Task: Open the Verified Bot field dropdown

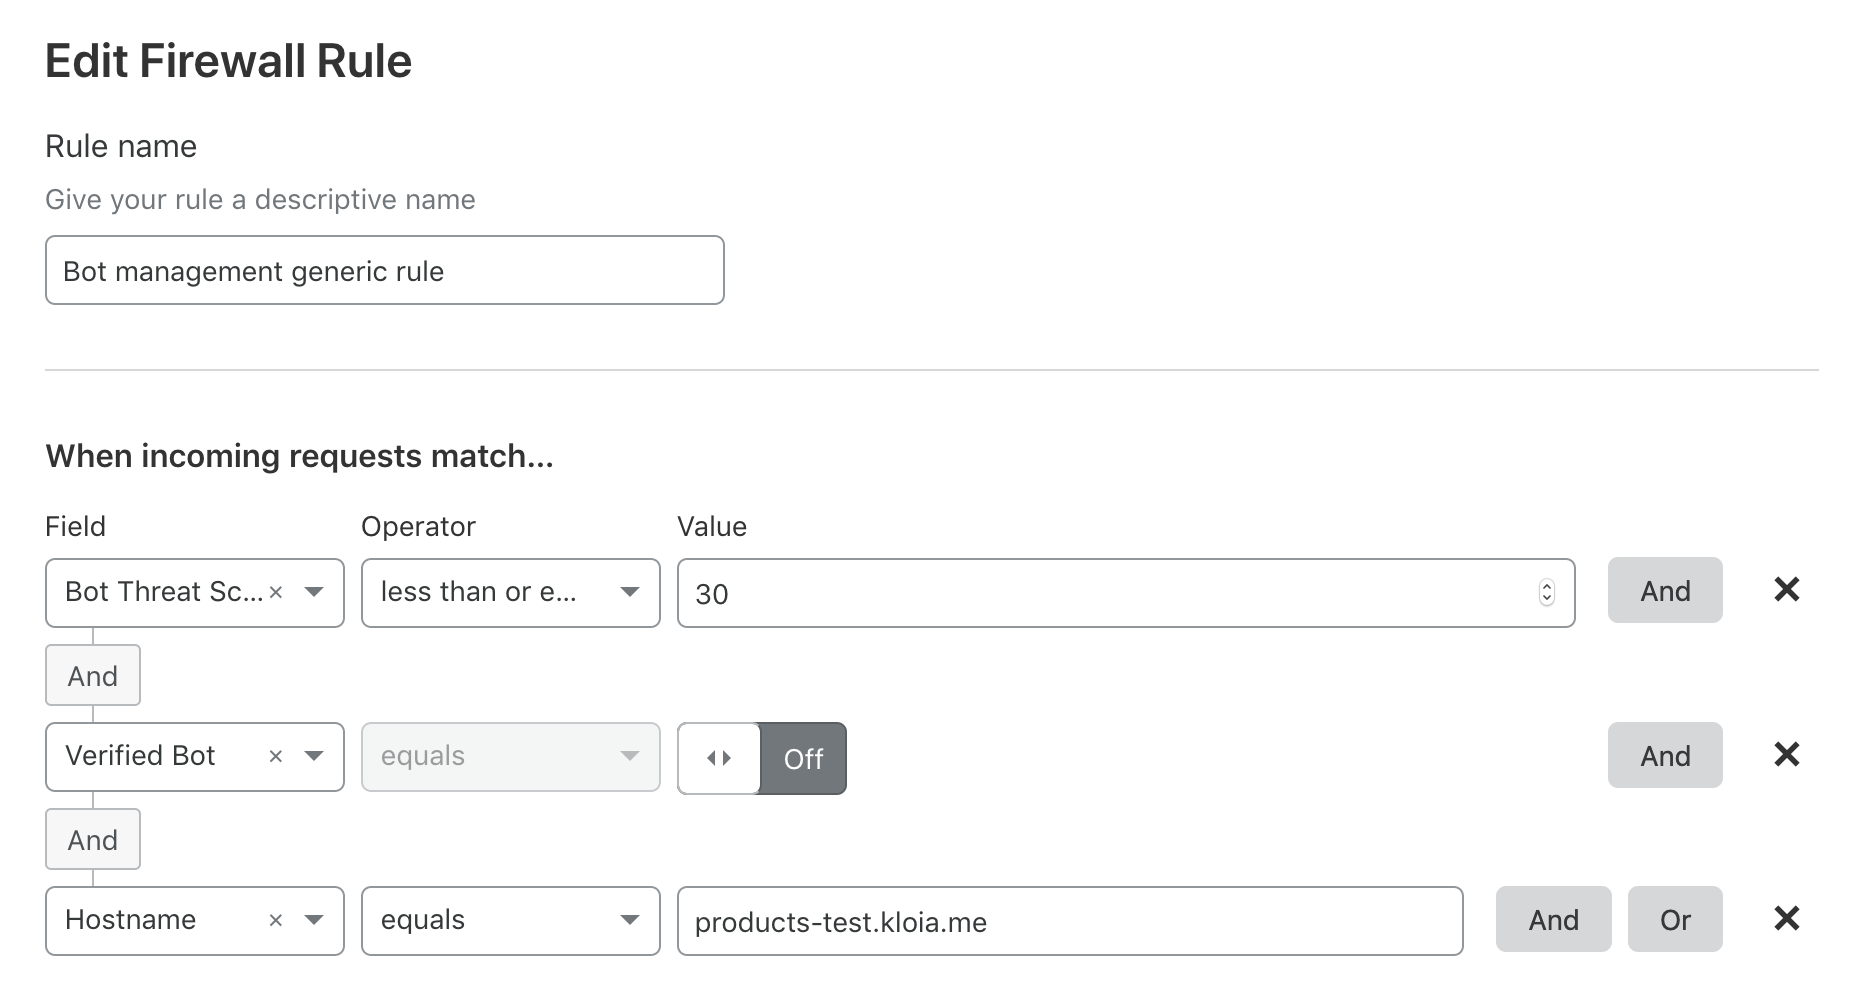Action: point(314,756)
